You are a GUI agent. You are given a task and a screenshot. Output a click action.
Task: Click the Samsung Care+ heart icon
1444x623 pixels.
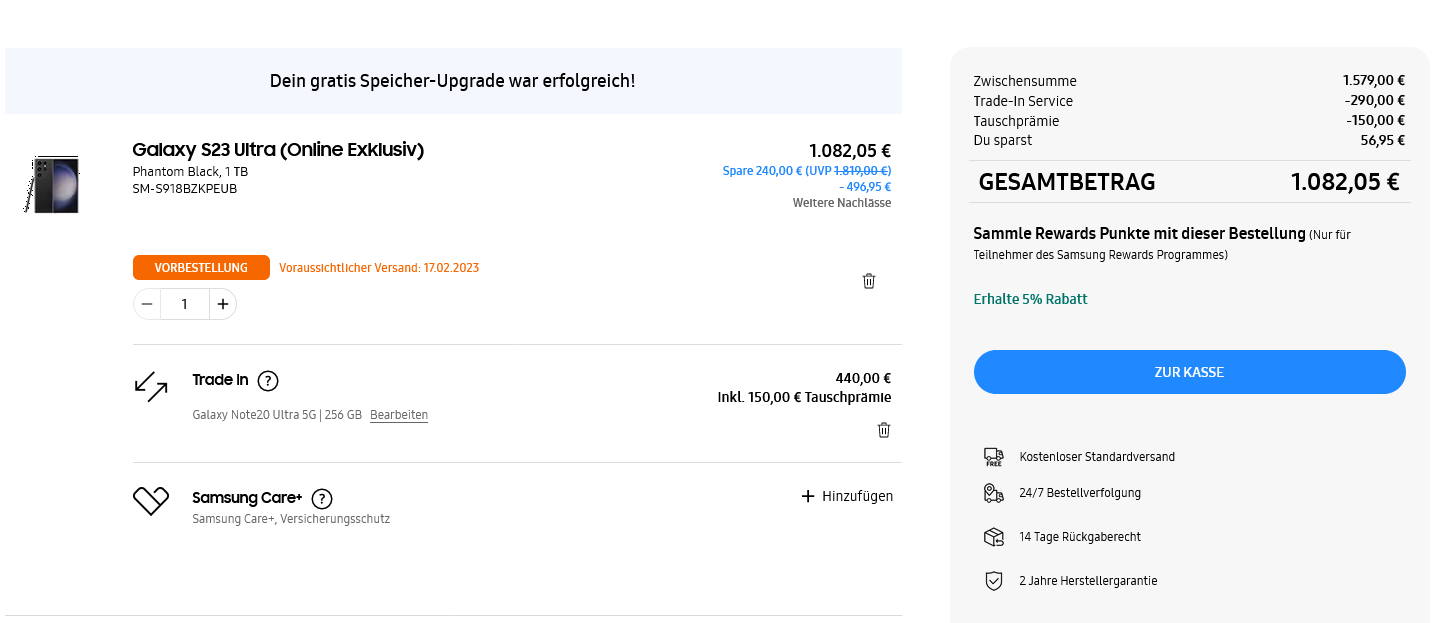151,501
